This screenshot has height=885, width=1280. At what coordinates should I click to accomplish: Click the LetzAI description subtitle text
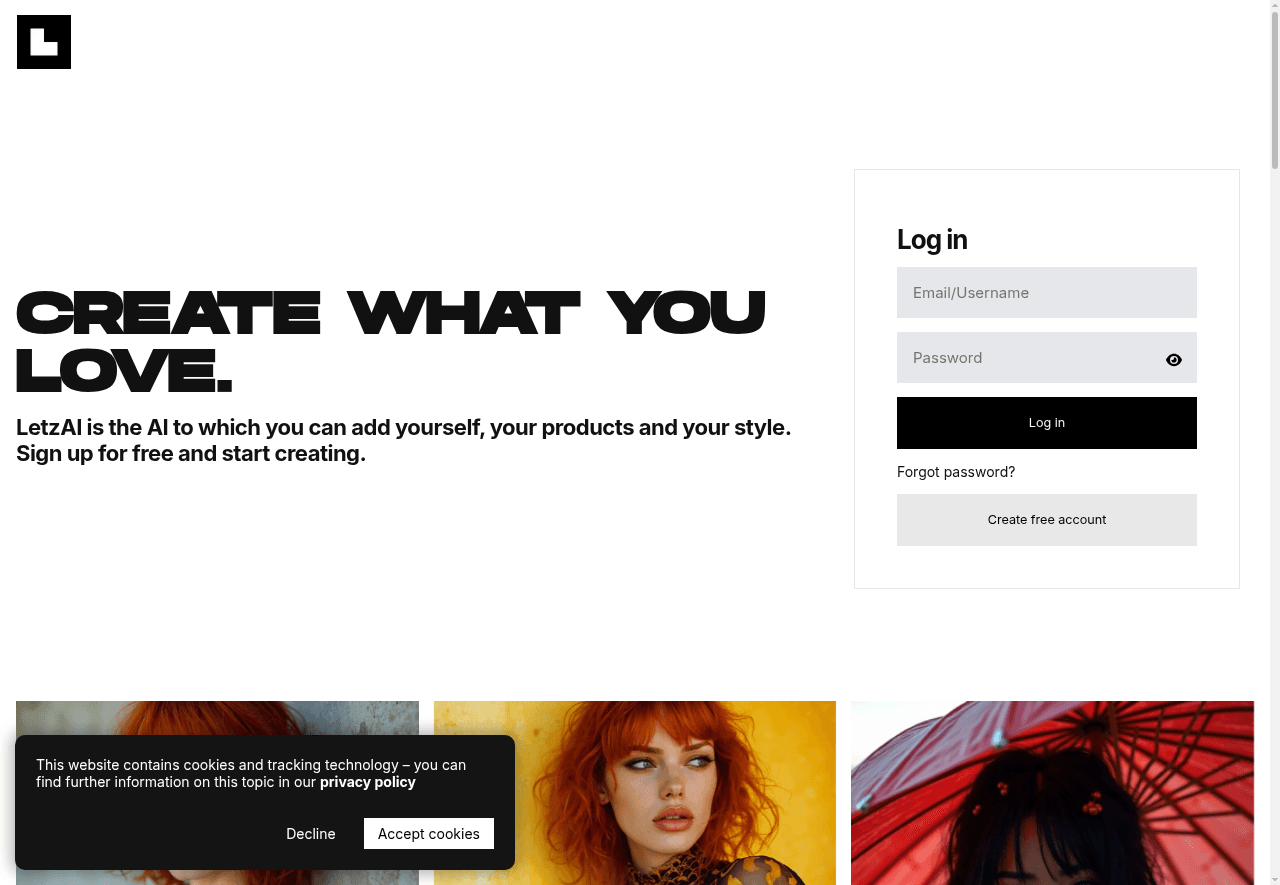click(404, 441)
